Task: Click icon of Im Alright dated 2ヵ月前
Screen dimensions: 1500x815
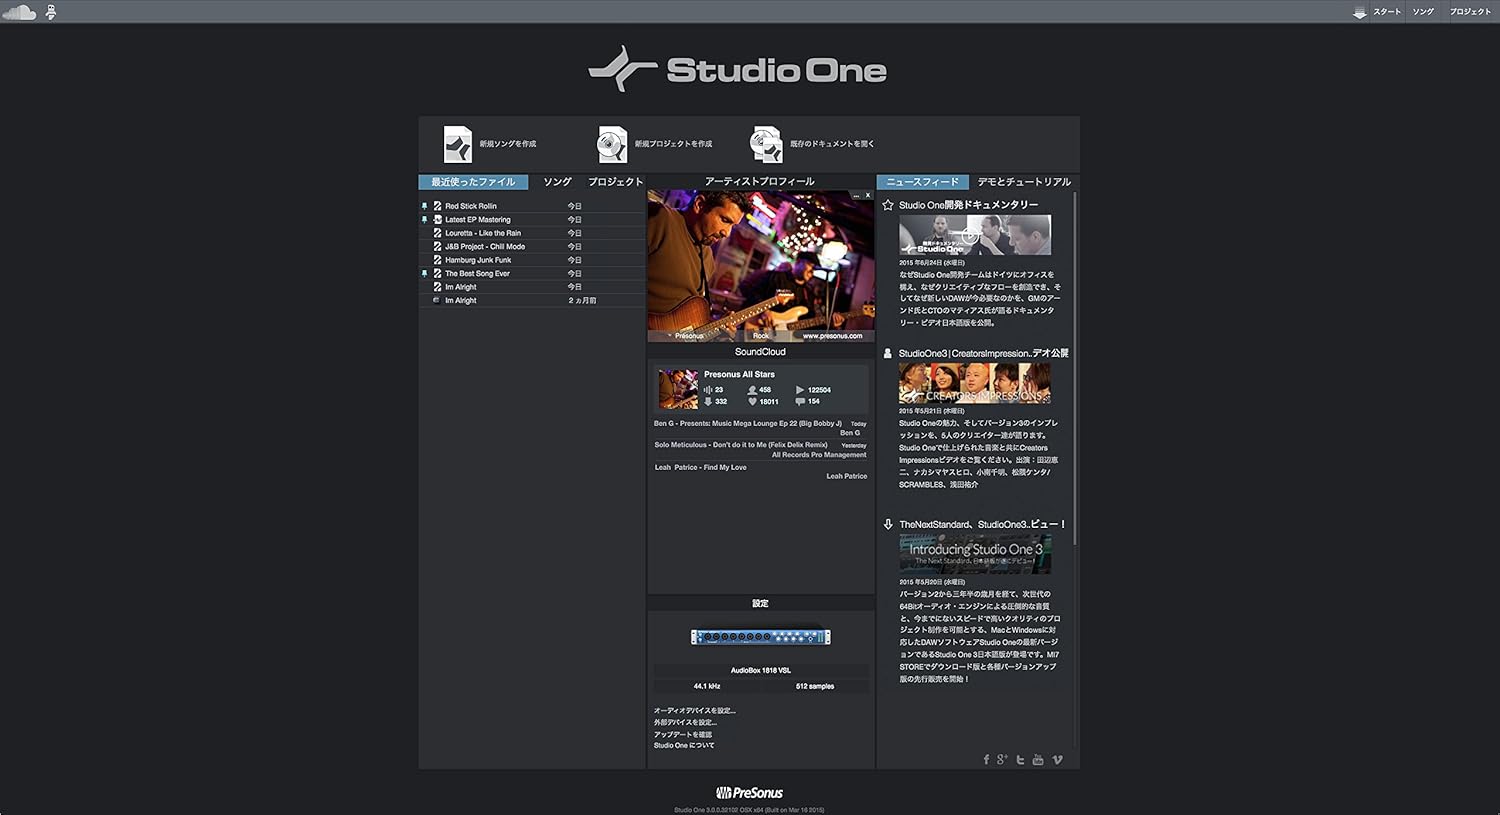Action: click(437, 300)
